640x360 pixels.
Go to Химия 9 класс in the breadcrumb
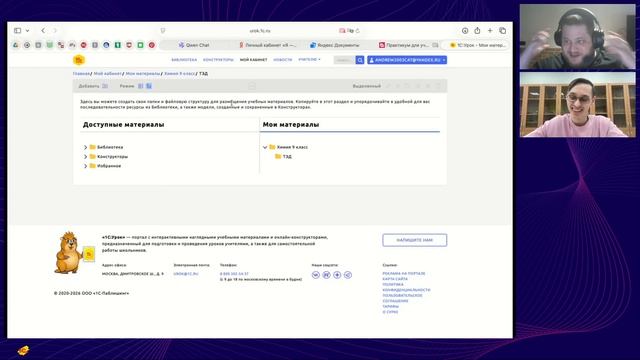coord(180,73)
